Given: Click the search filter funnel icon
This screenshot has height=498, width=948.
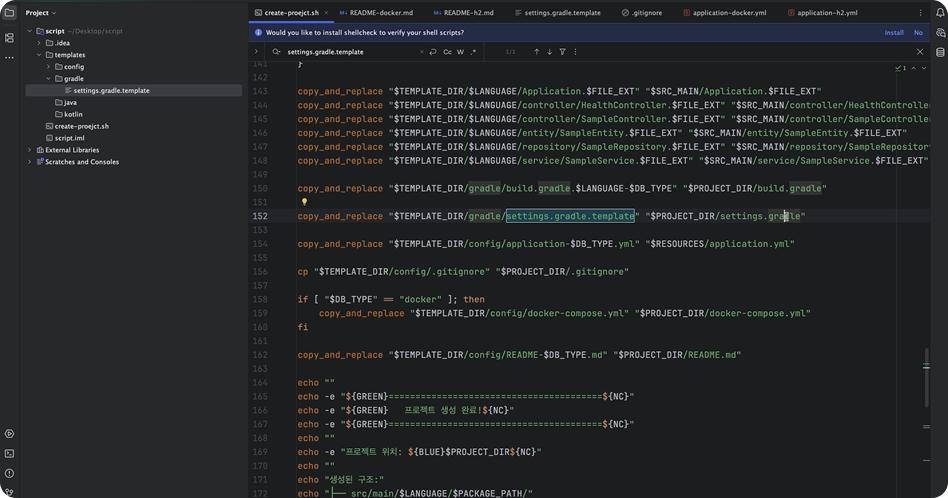Looking at the screenshot, I should tap(562, 52).
